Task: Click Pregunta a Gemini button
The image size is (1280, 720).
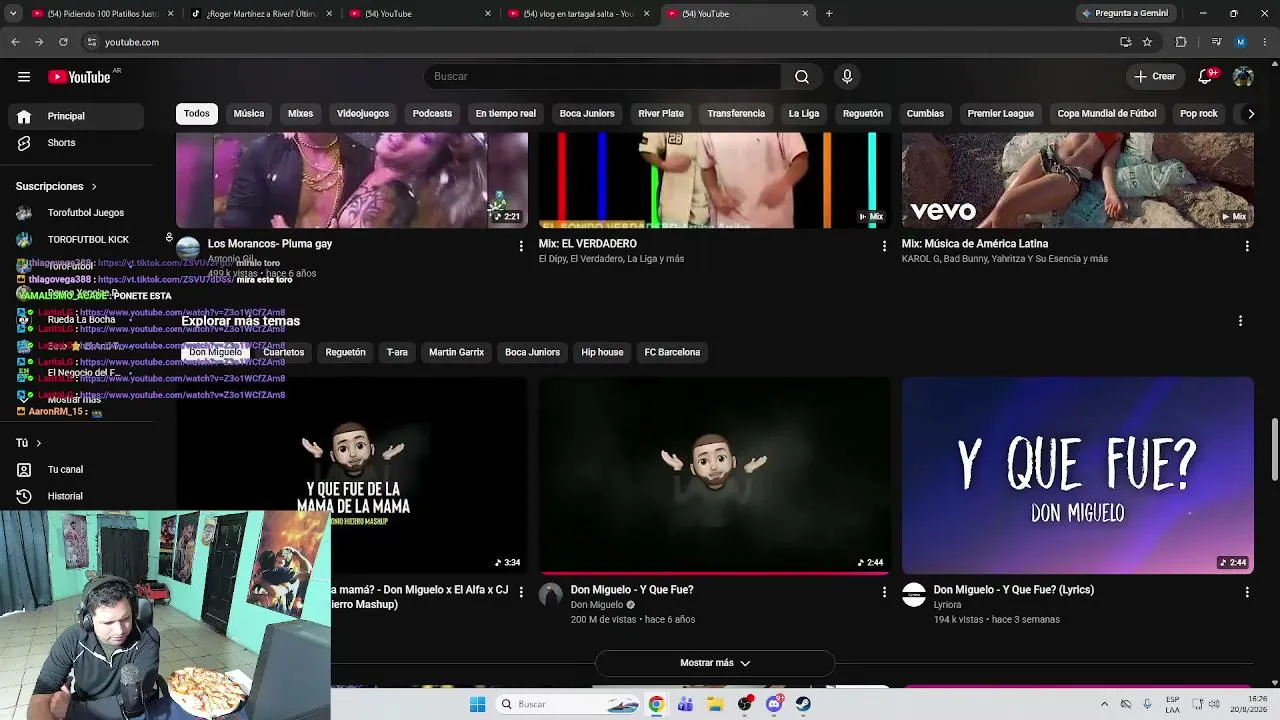Action: pos(1124,14)
